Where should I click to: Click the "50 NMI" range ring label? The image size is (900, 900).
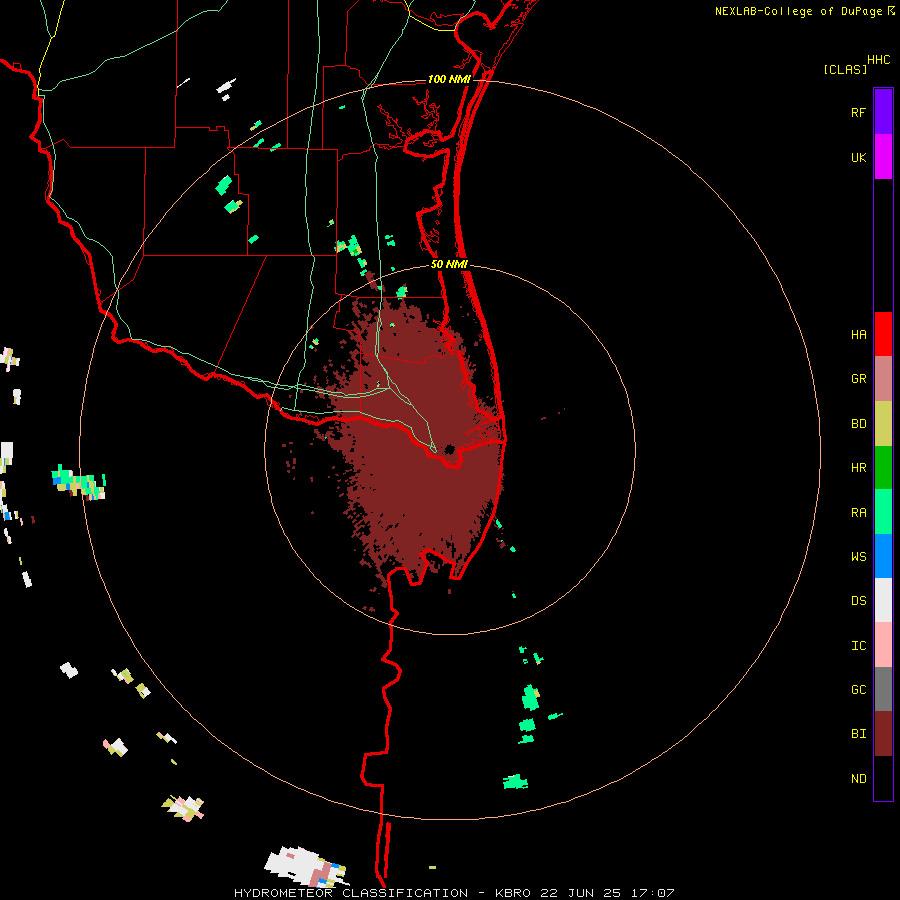[x=449, y=264]
